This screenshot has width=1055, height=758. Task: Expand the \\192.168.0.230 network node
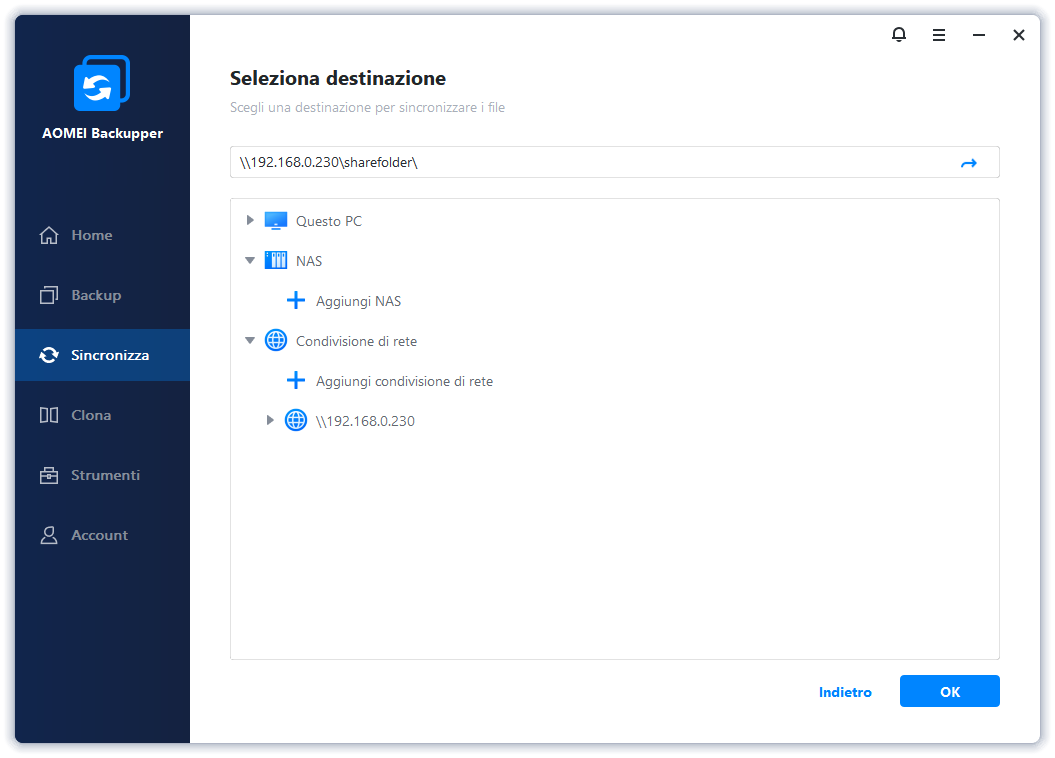(270, 420)
